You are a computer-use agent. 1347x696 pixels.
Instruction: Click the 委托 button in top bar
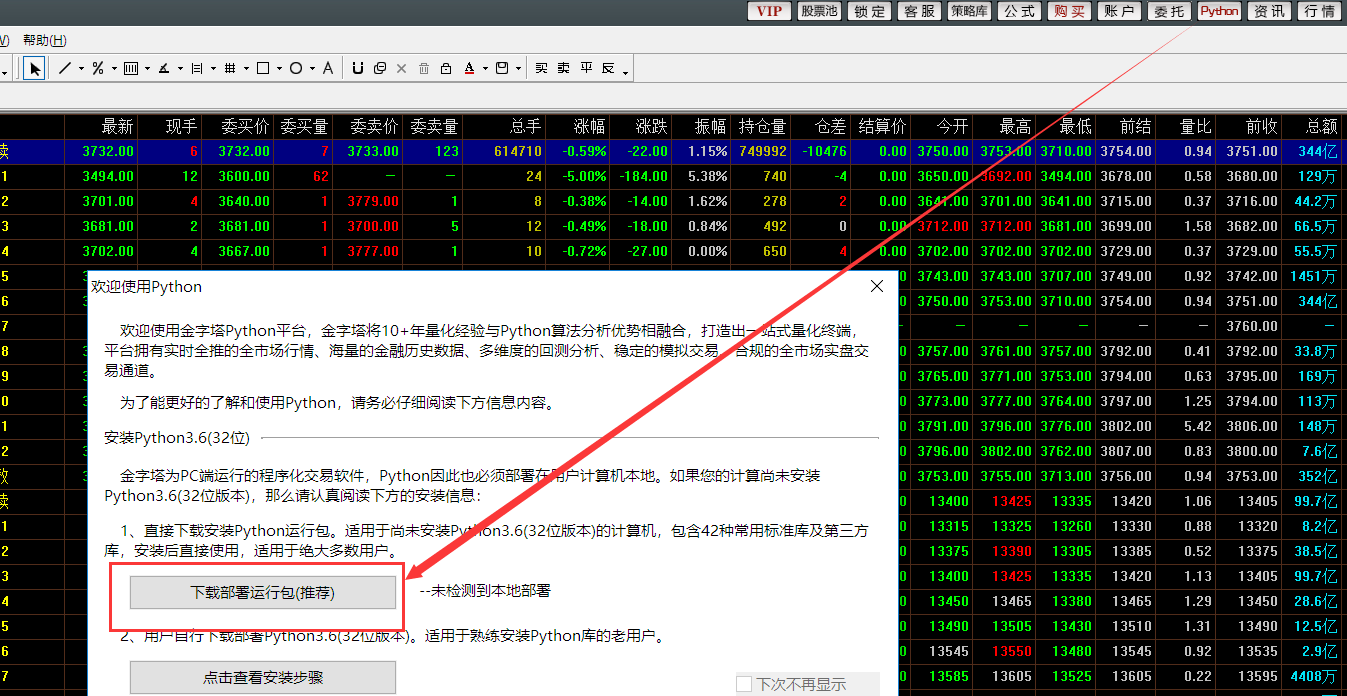[1169, 11]
